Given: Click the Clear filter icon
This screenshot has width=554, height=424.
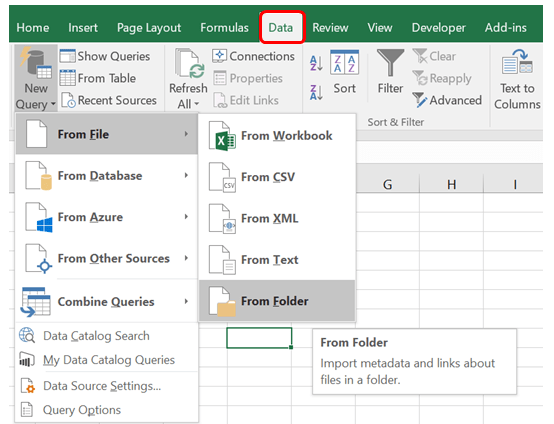Looking at the screenshot, I should (x=420, y=56).
